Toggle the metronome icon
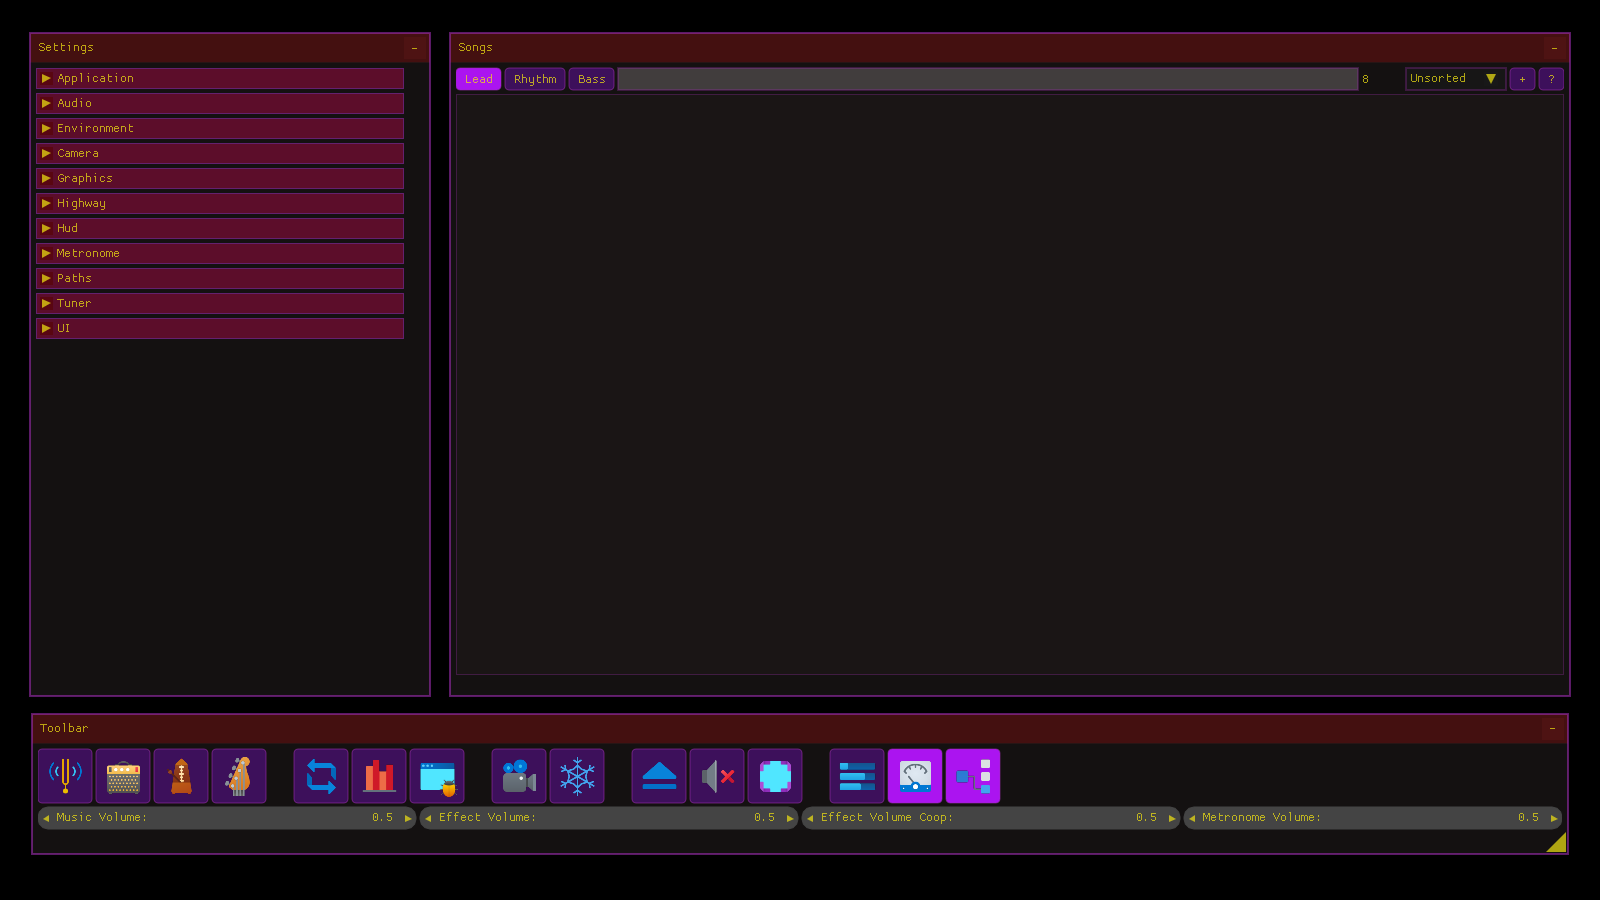 click(181, 776)
